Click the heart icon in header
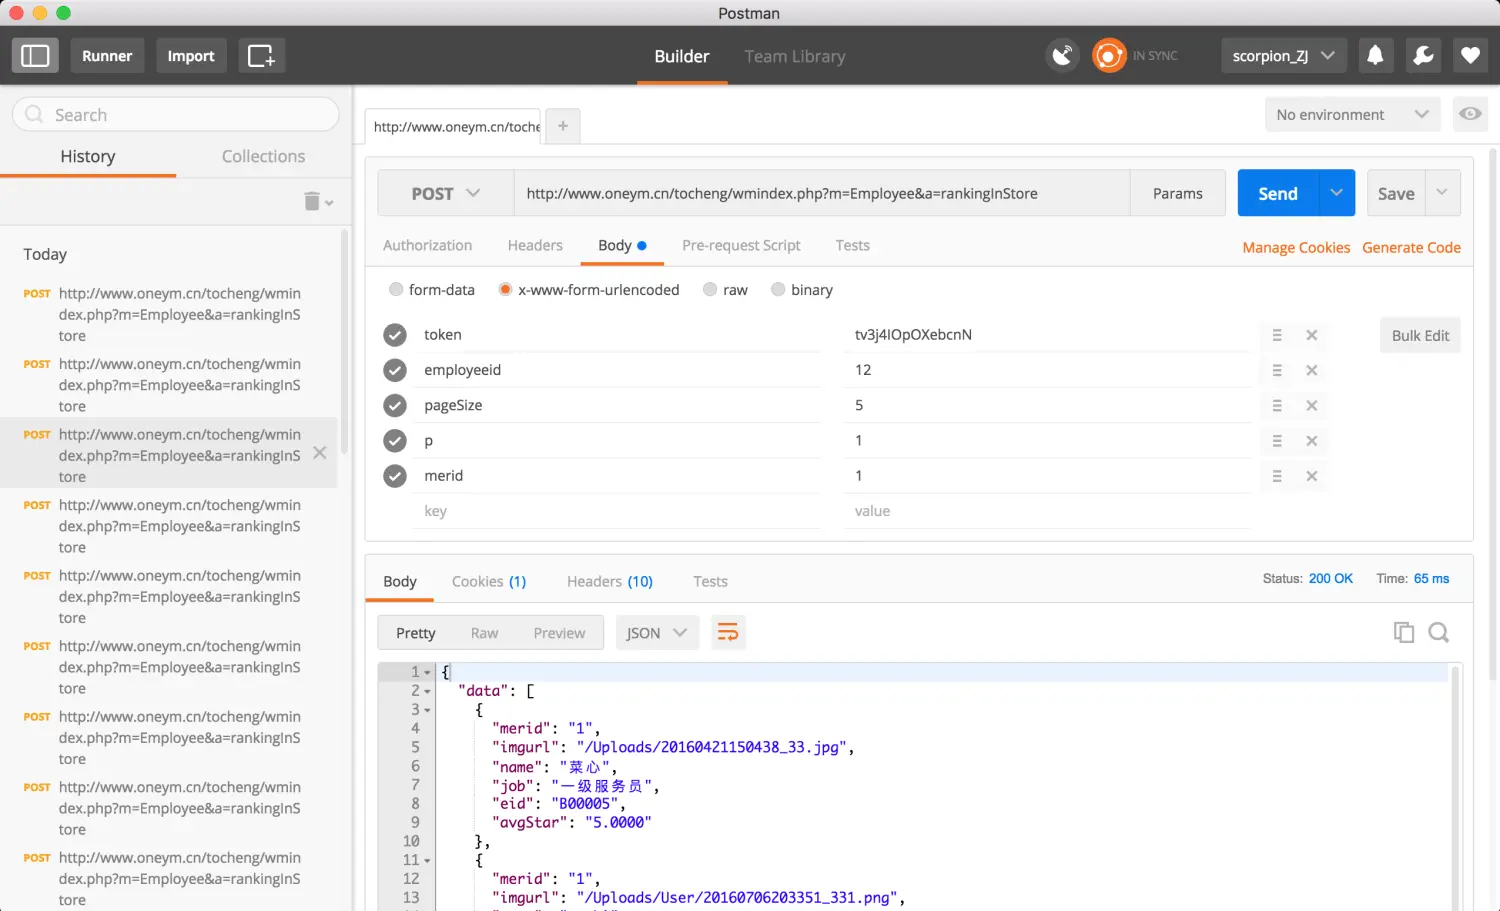The image size is (1500, 911). click(x=1470, y=56)
